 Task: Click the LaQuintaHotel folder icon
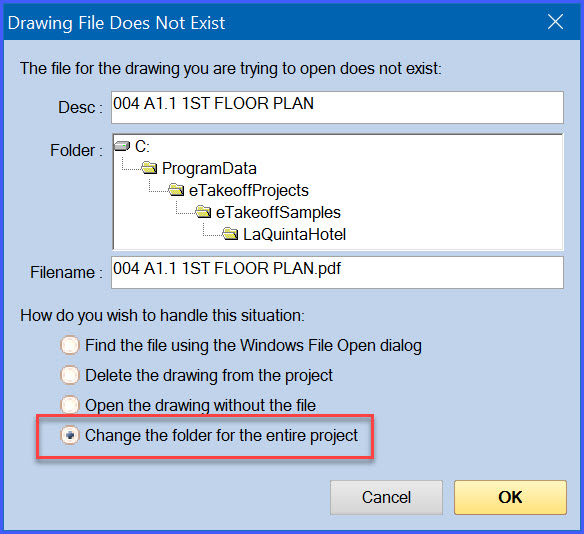click(x=230, y=234)
